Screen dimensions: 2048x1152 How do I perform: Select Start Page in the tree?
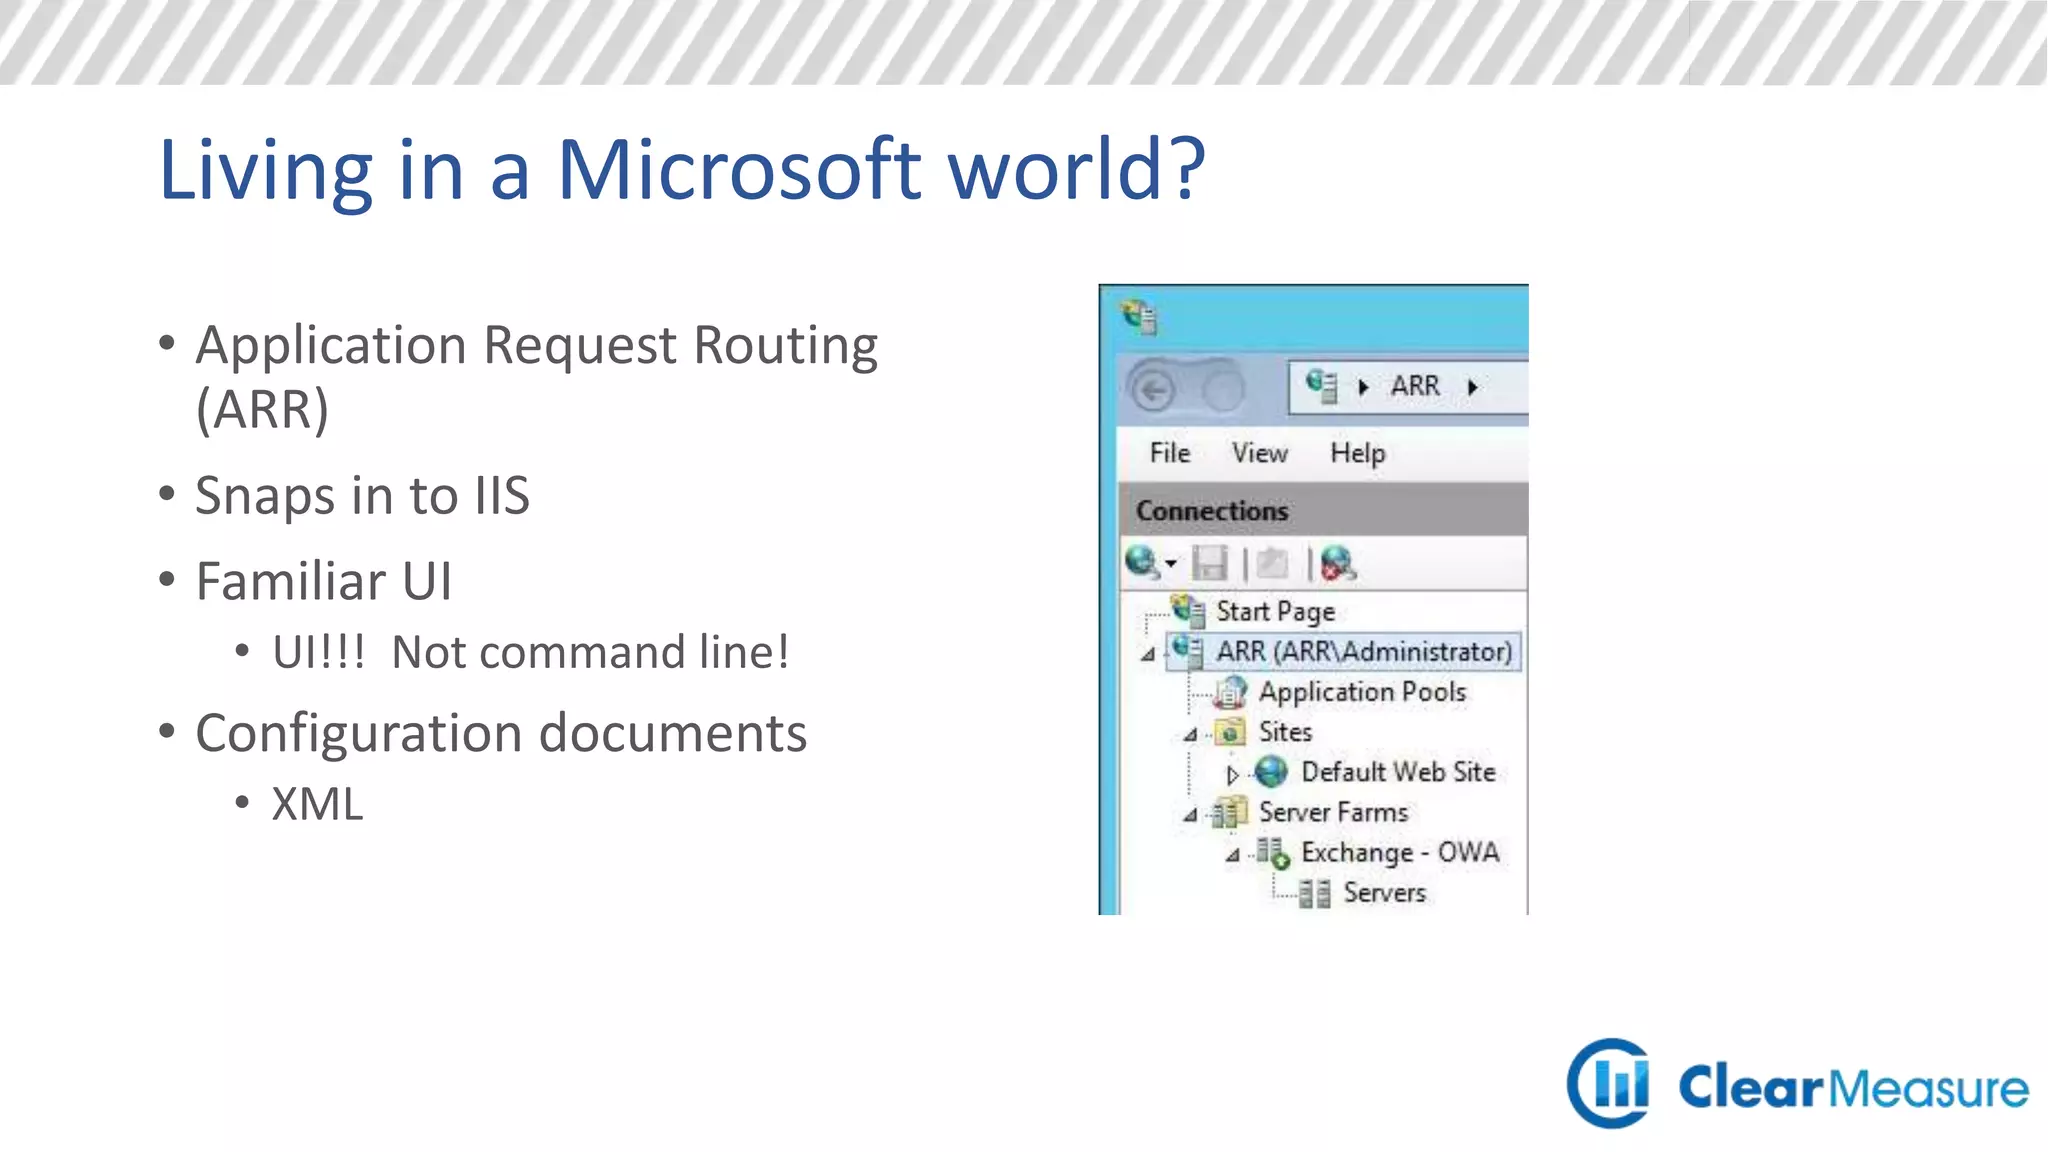pyautogui.click(x=1275, y=611)
